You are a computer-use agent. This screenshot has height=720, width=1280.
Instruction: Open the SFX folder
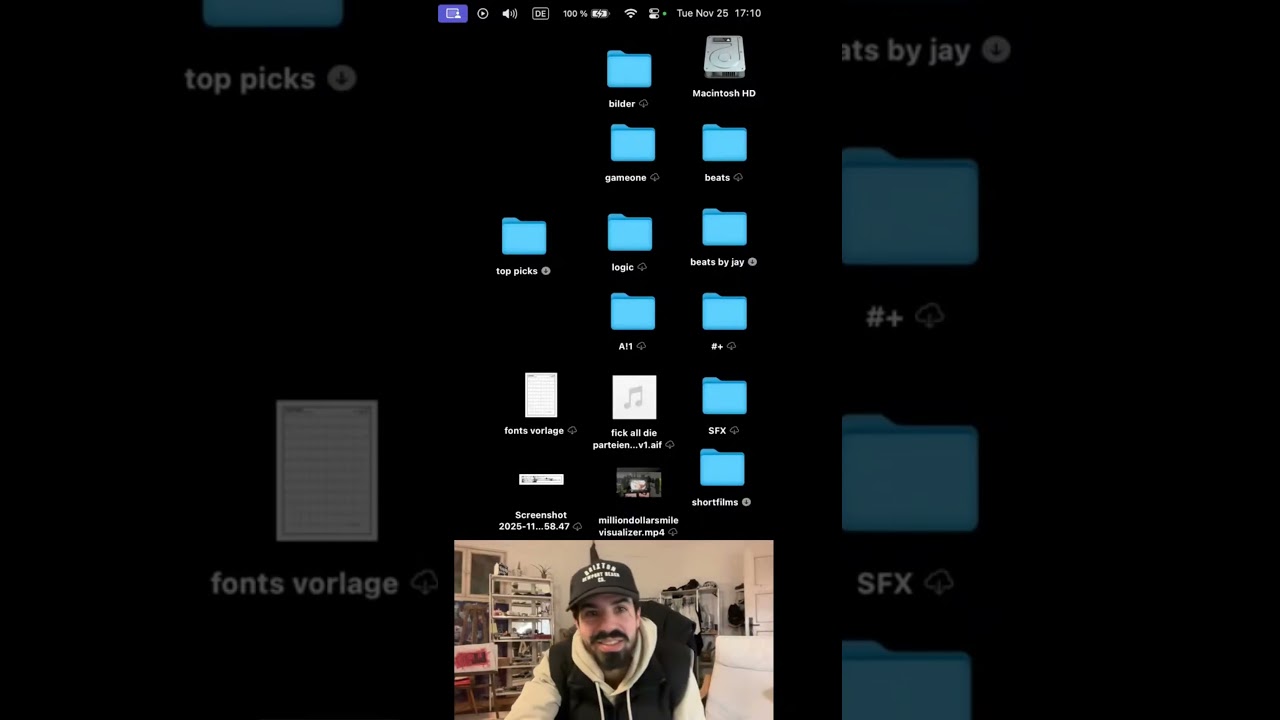pos(724,397)
